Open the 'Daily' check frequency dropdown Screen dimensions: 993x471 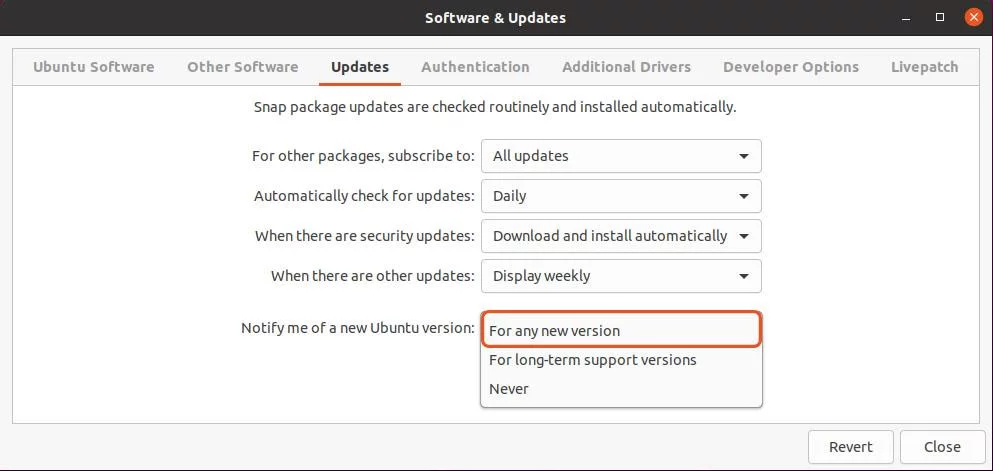[621, 196]
